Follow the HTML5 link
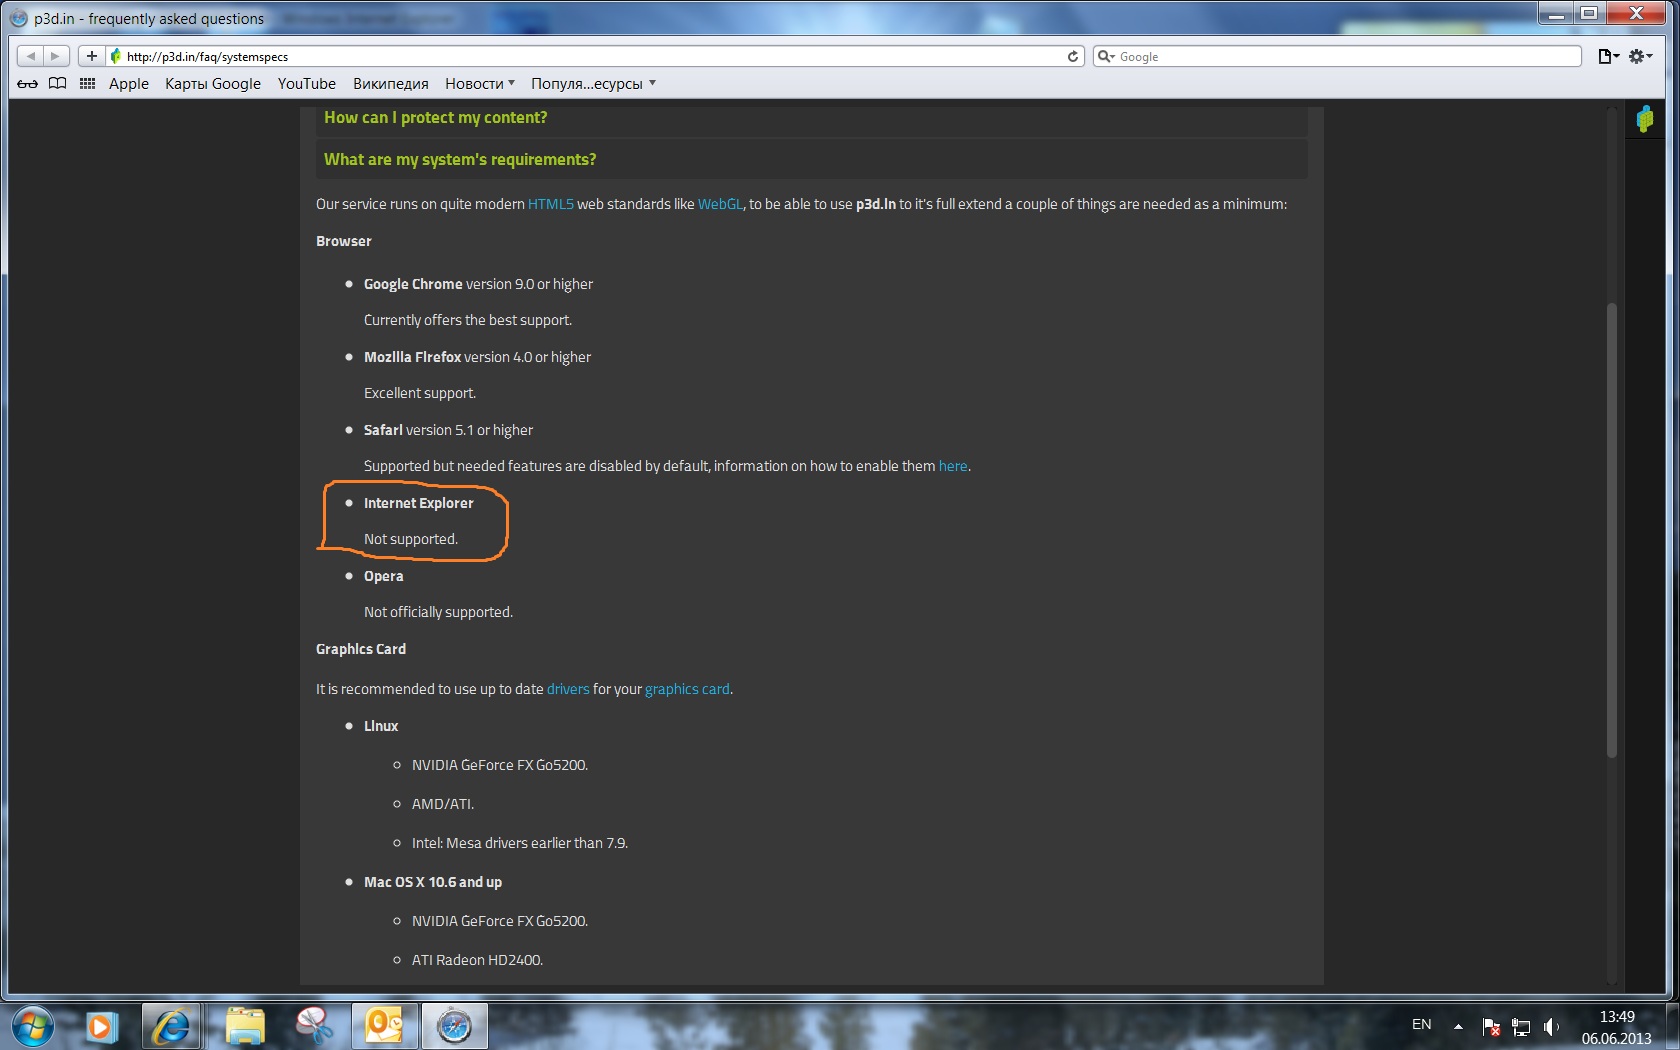Viewport: 1680px width, 1050px height. point(551,204)
